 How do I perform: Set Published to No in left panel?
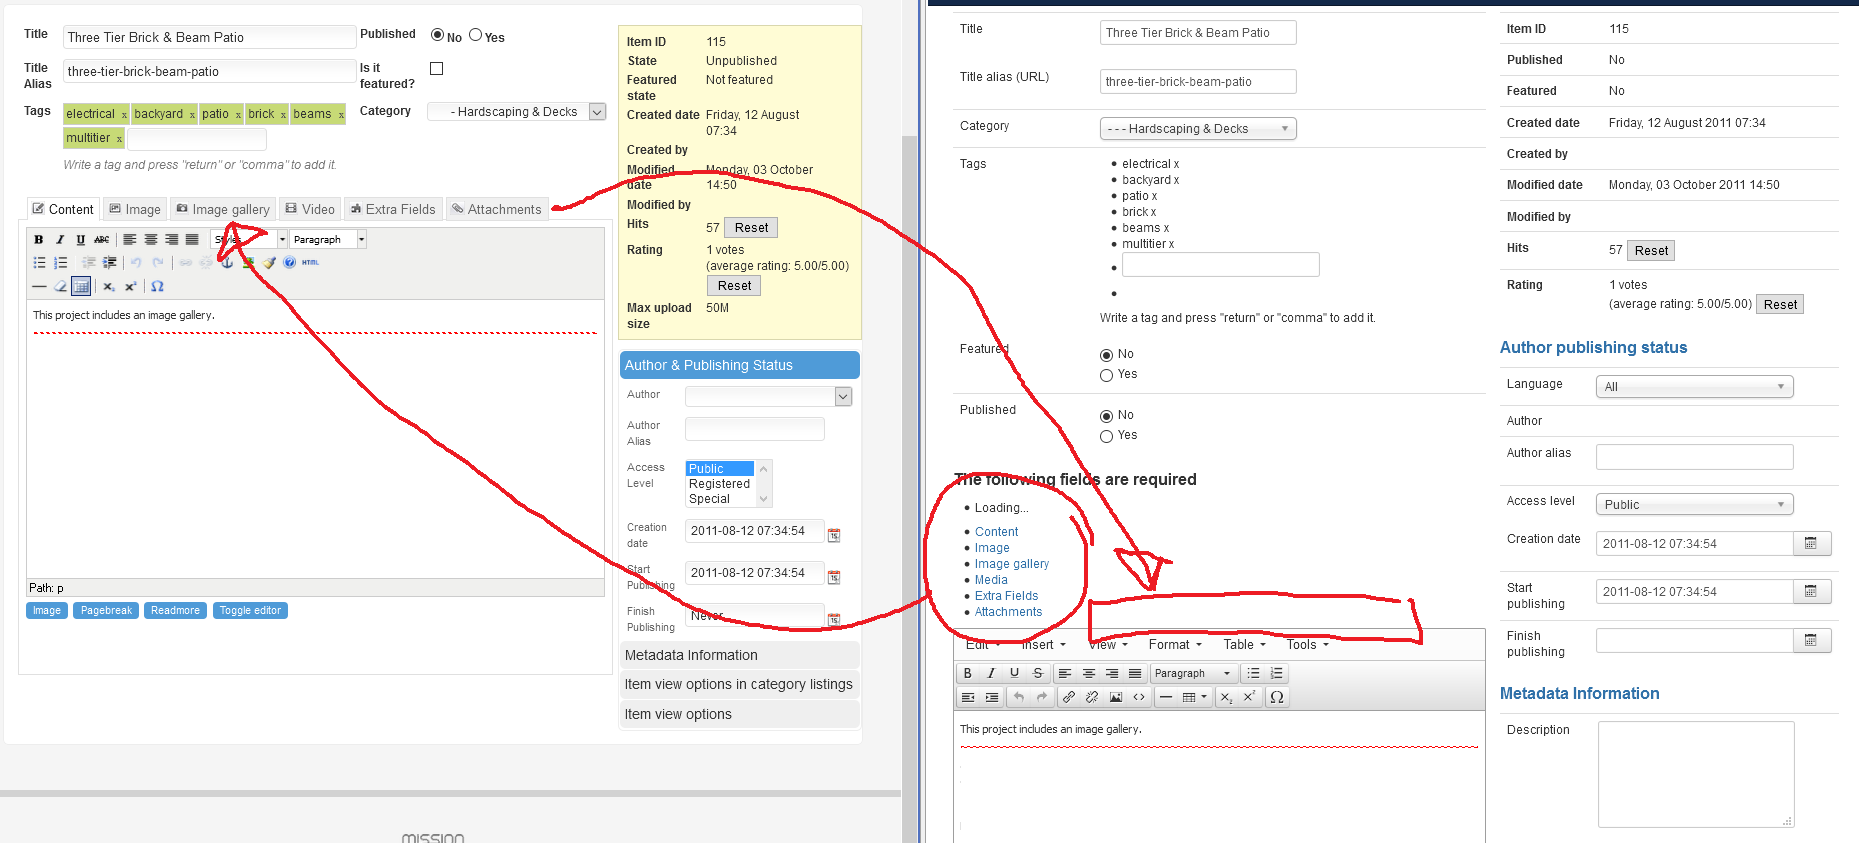click(437, 35)
